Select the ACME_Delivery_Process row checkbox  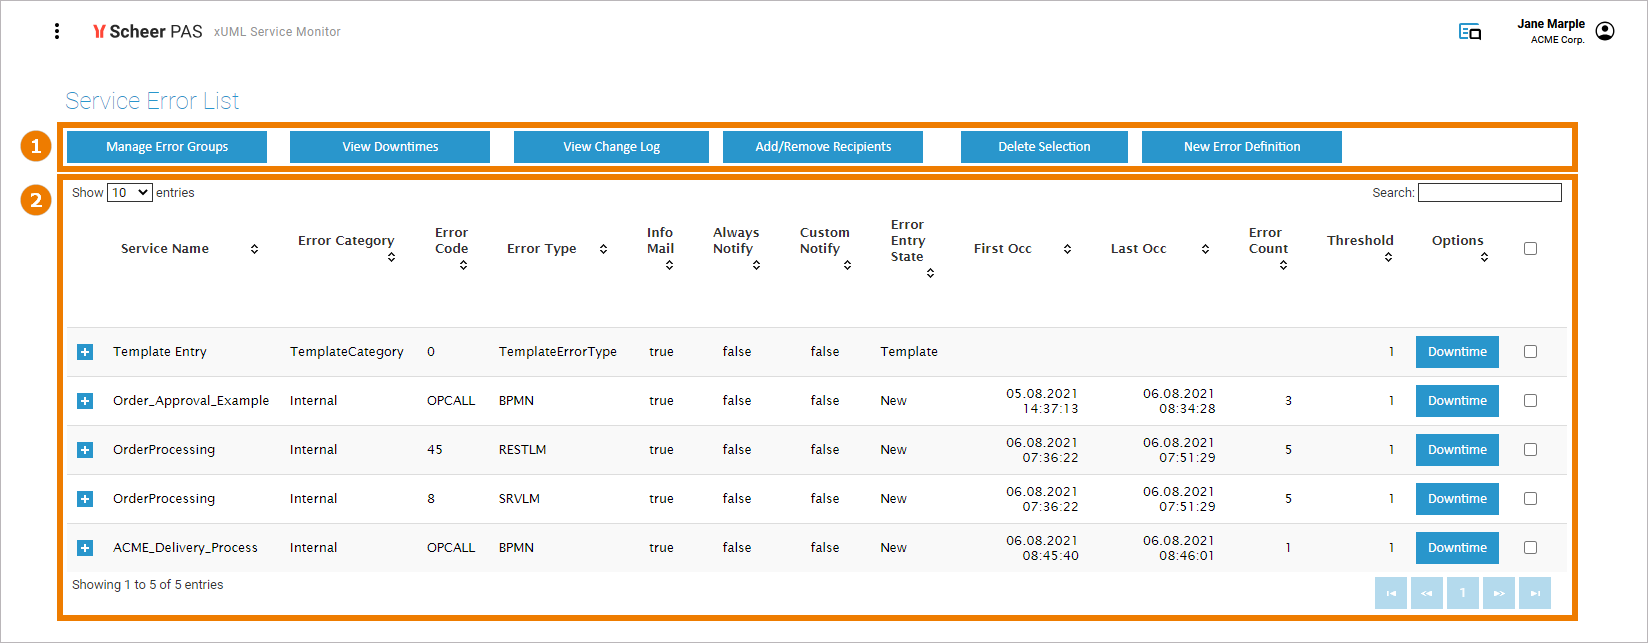tap(1530, 548)
